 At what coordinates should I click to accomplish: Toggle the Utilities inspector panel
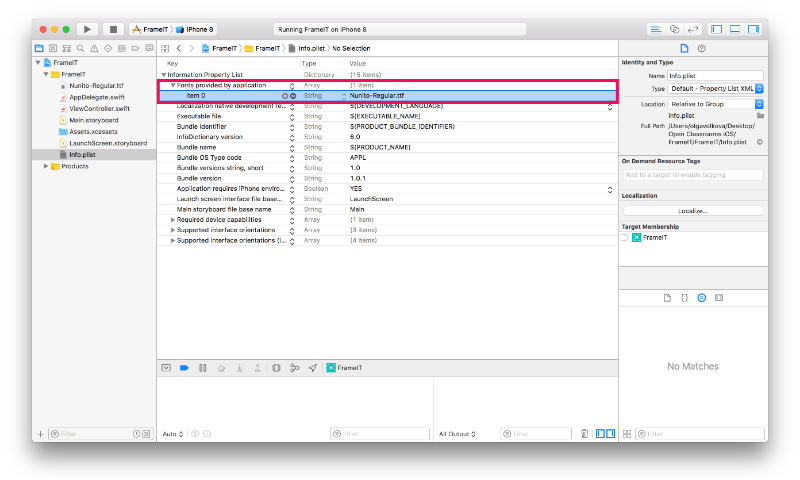tap(754, 30)
